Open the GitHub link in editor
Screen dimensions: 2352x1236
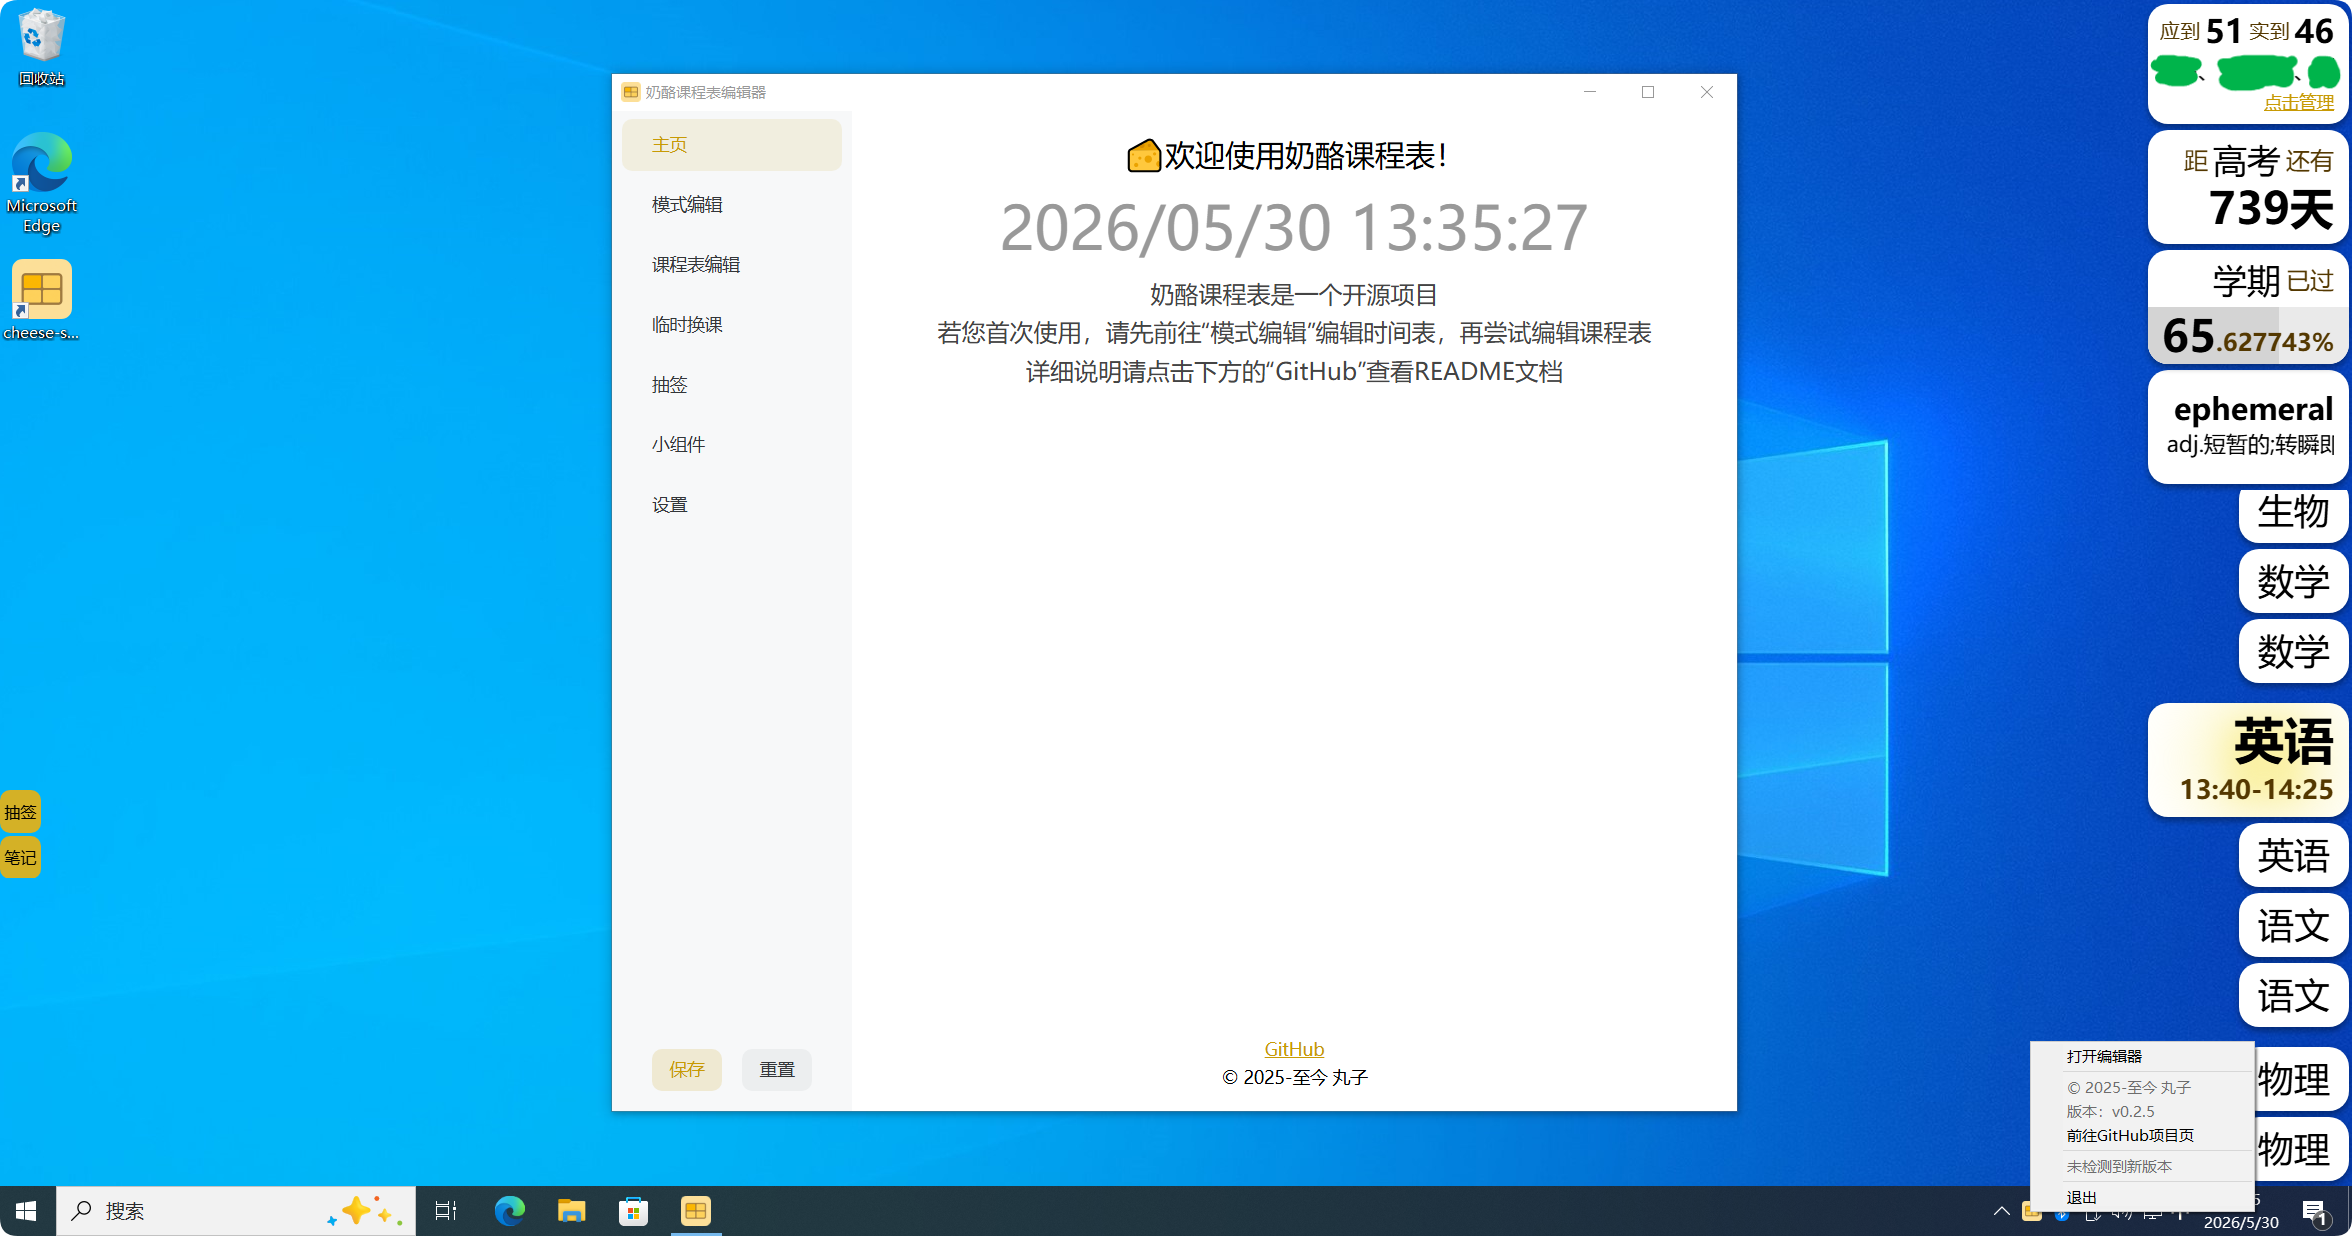pos(1294,1049)
